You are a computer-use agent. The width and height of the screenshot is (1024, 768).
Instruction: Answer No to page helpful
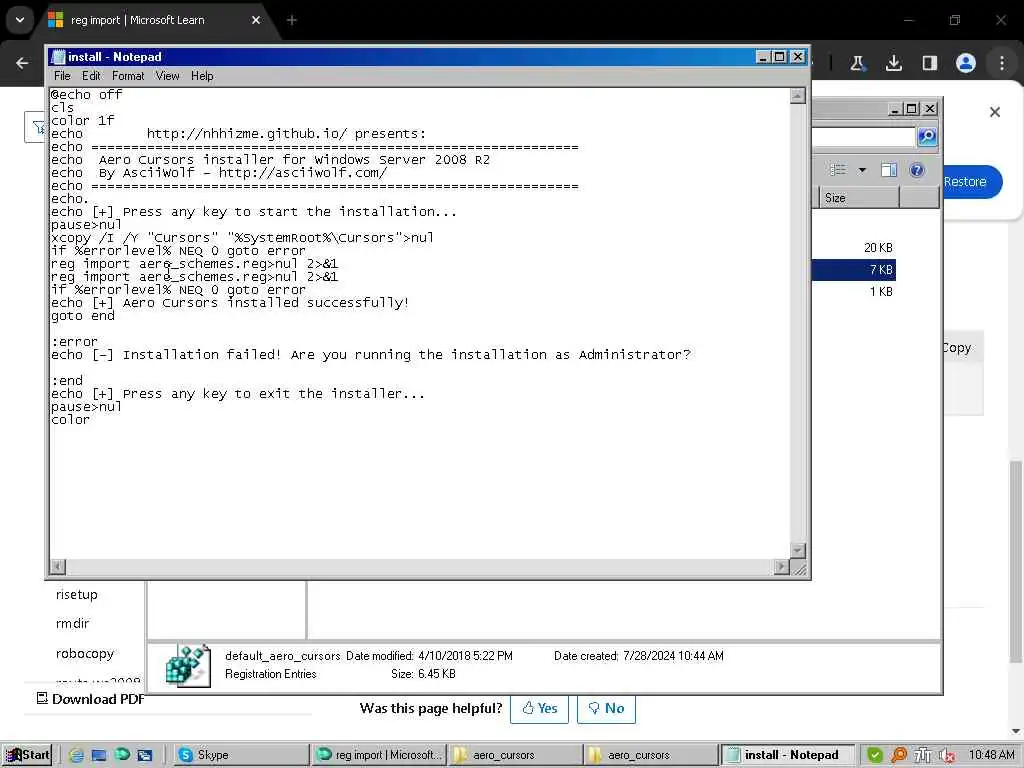606,709
